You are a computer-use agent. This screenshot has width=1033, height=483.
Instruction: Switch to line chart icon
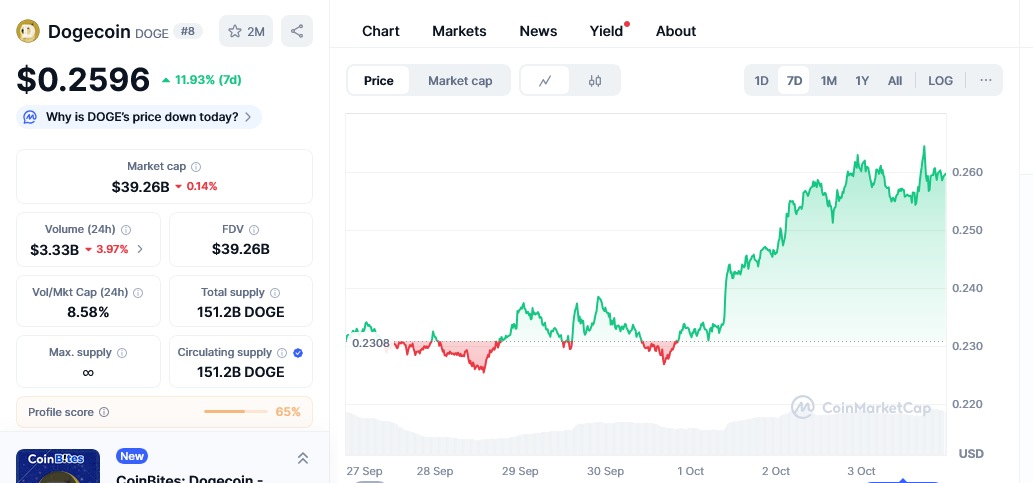(x=545, y=81)
